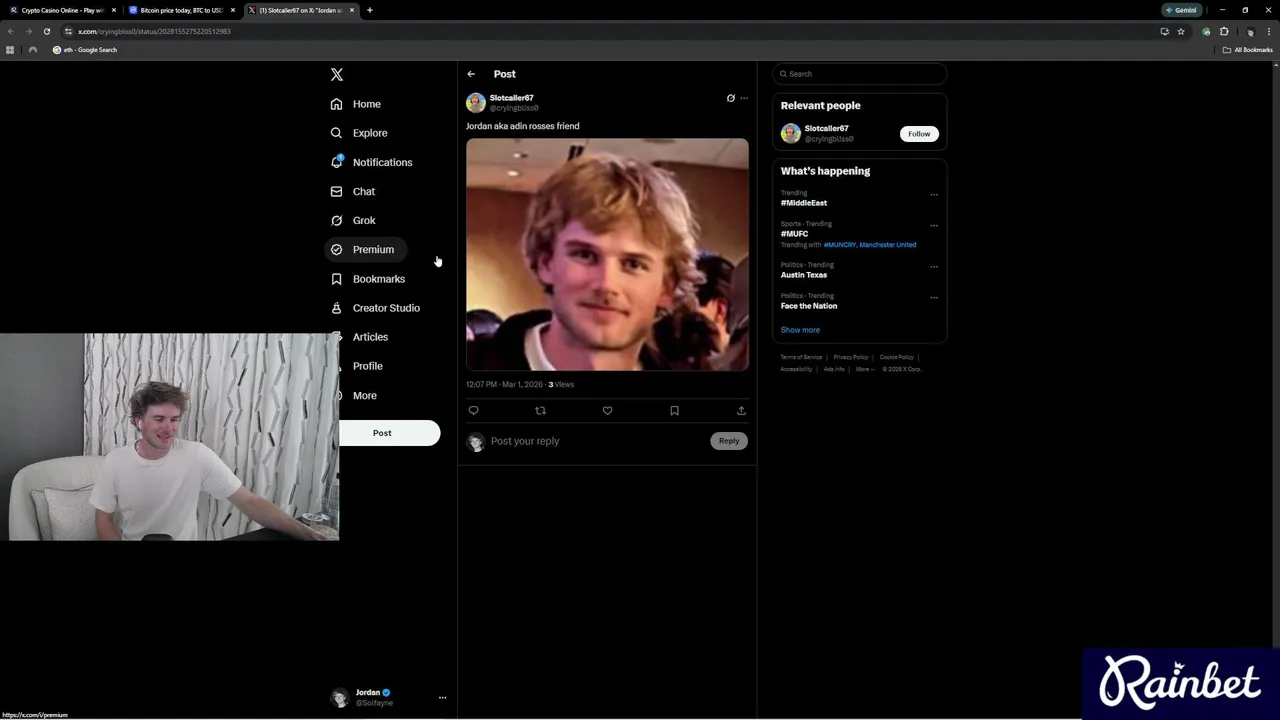Close the Bitcoin price today tab
Screen dimensions: 1280x720
(233, 10)
